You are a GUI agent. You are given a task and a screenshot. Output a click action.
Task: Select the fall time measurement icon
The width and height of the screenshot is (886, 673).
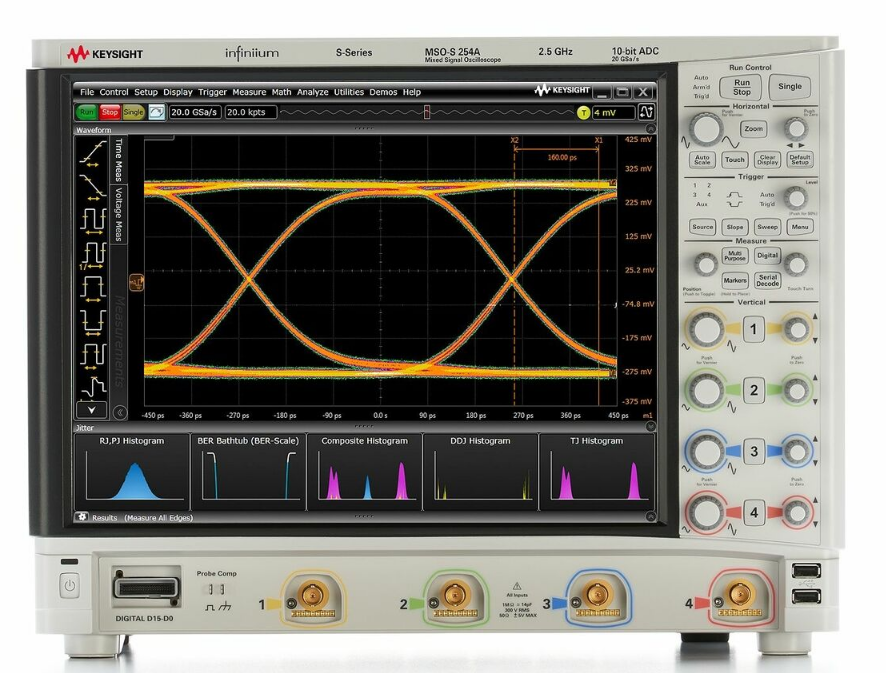pyautogui.click(x=92, y=184)
